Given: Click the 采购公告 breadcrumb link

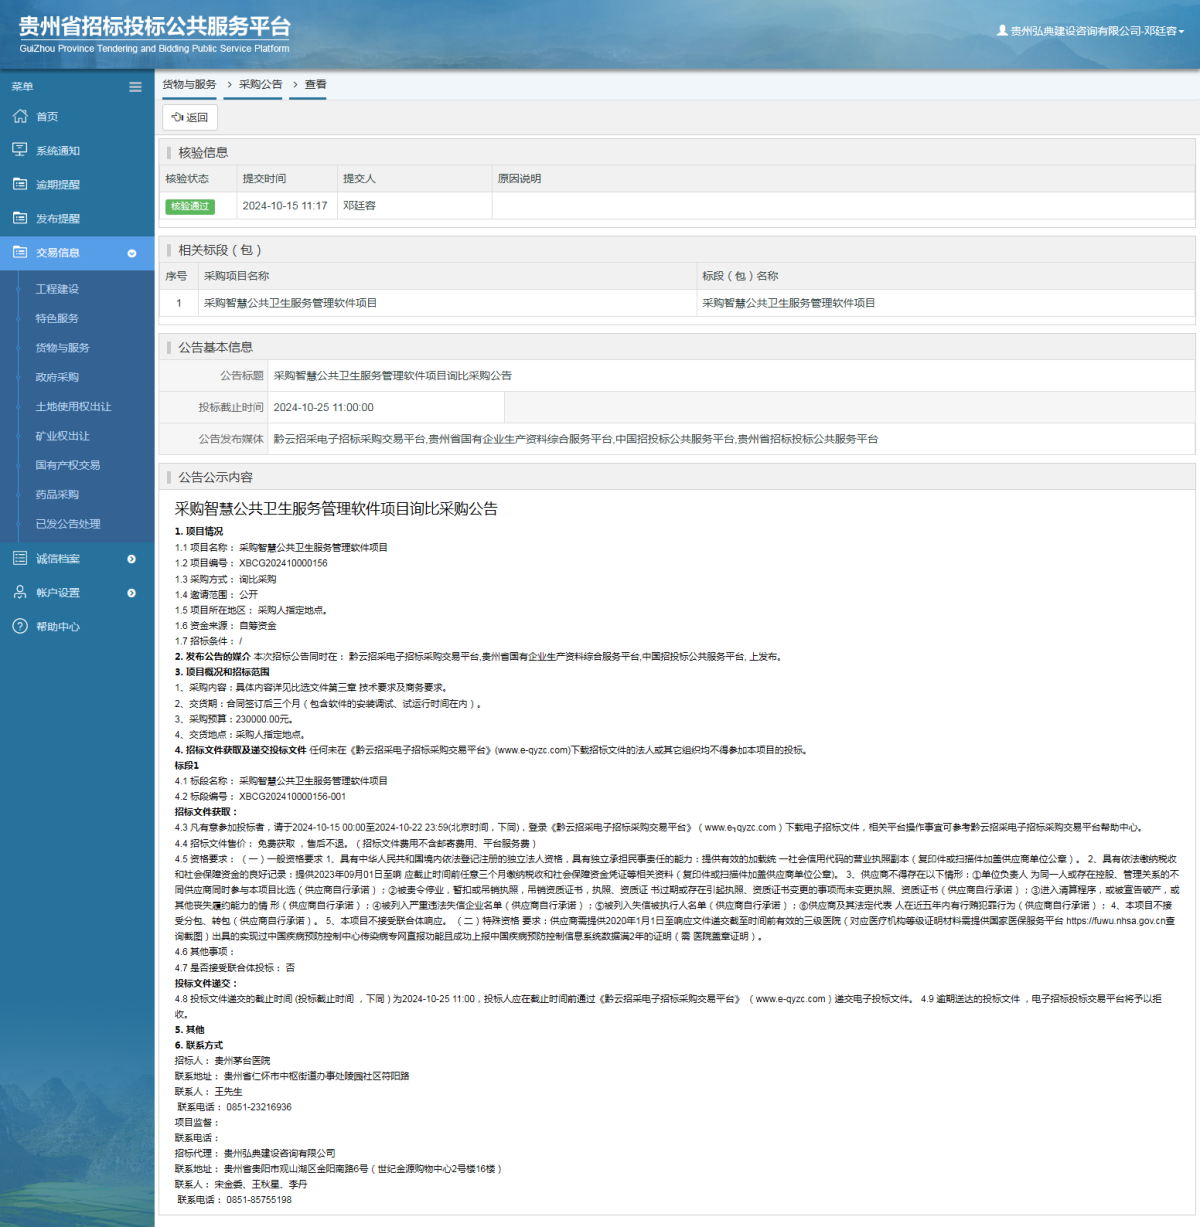Looking at the screenshot, I should click(x=260, y=85).
